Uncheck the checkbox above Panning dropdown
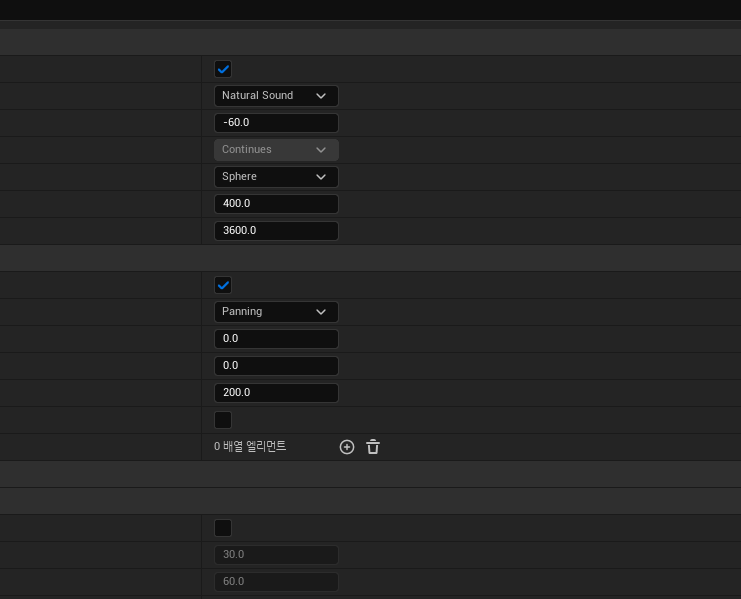The width and height of the screenshot is (741, 599). point(223,285)
